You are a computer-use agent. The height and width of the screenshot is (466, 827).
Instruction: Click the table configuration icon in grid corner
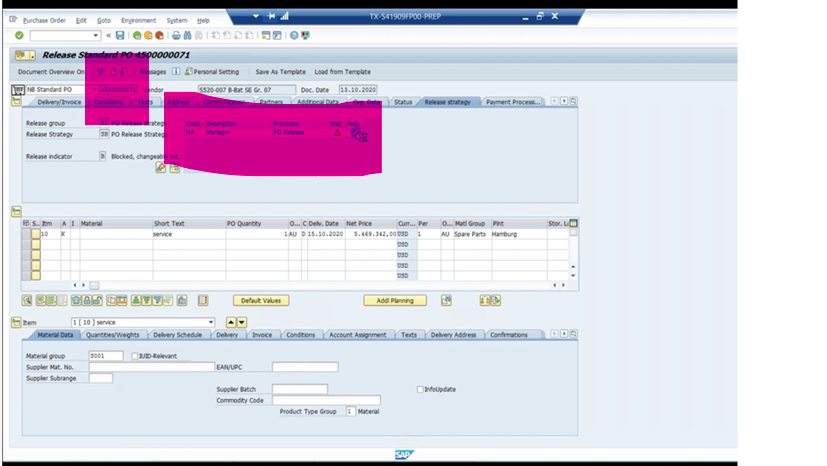point(573,224)
